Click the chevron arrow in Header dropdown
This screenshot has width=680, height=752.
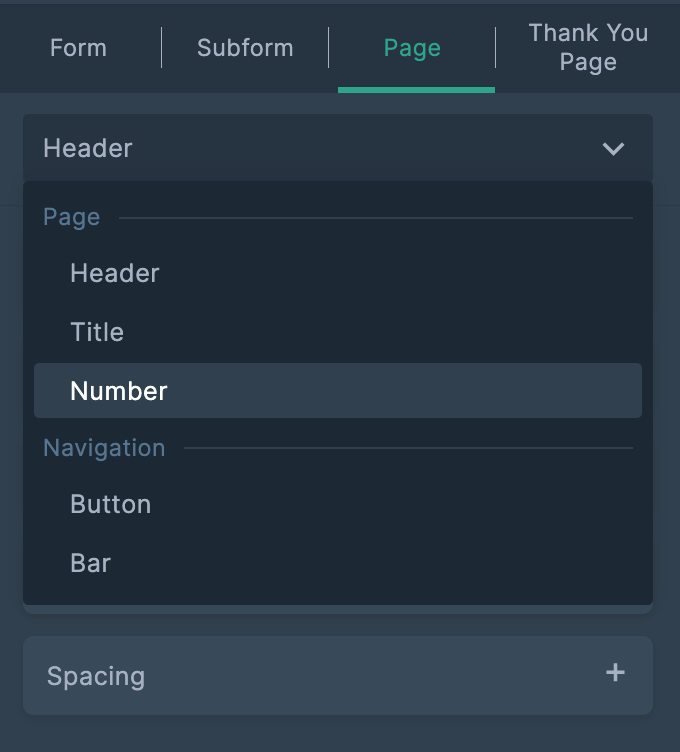pos(613,149)
